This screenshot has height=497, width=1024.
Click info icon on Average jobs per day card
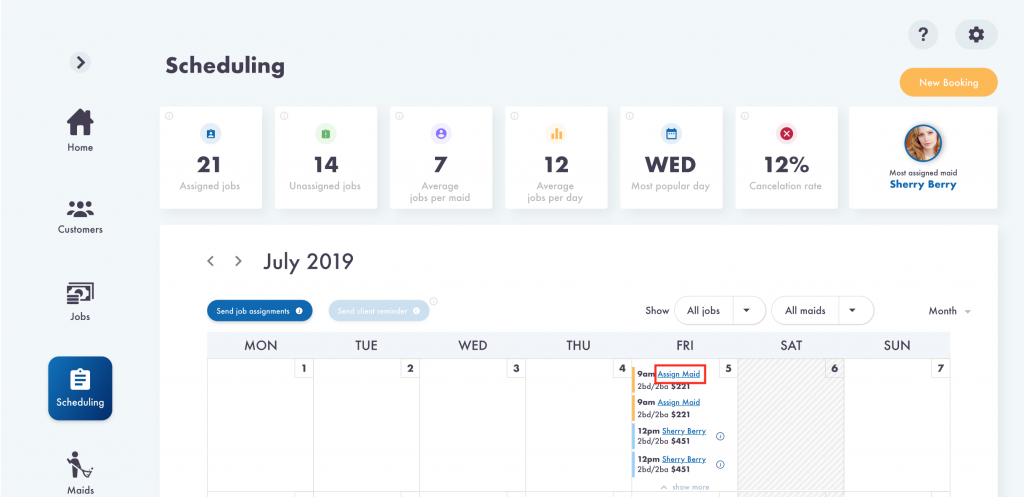(515, 116)
